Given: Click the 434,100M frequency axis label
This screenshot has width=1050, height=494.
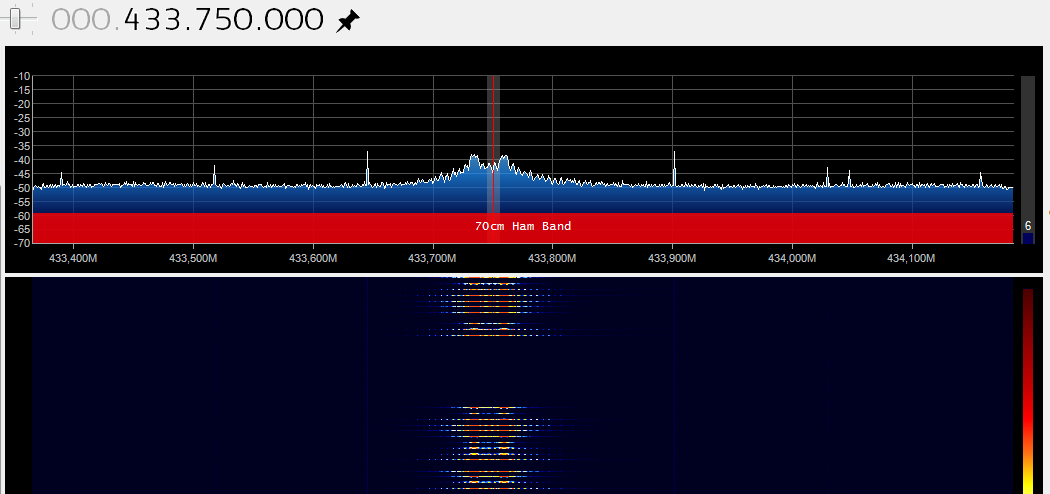Looking at the screenshot, I should 911,258.
